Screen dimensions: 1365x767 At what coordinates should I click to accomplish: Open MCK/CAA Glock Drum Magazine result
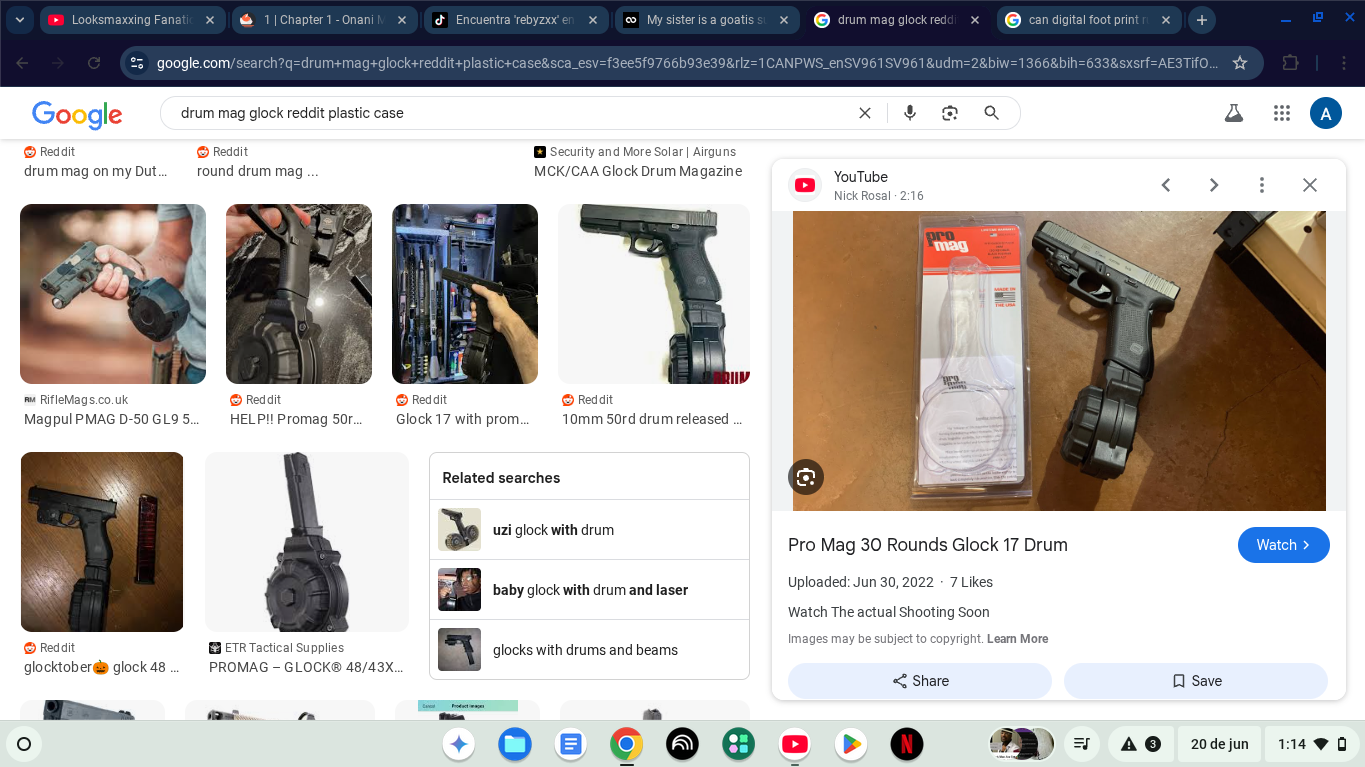[638, 171]
